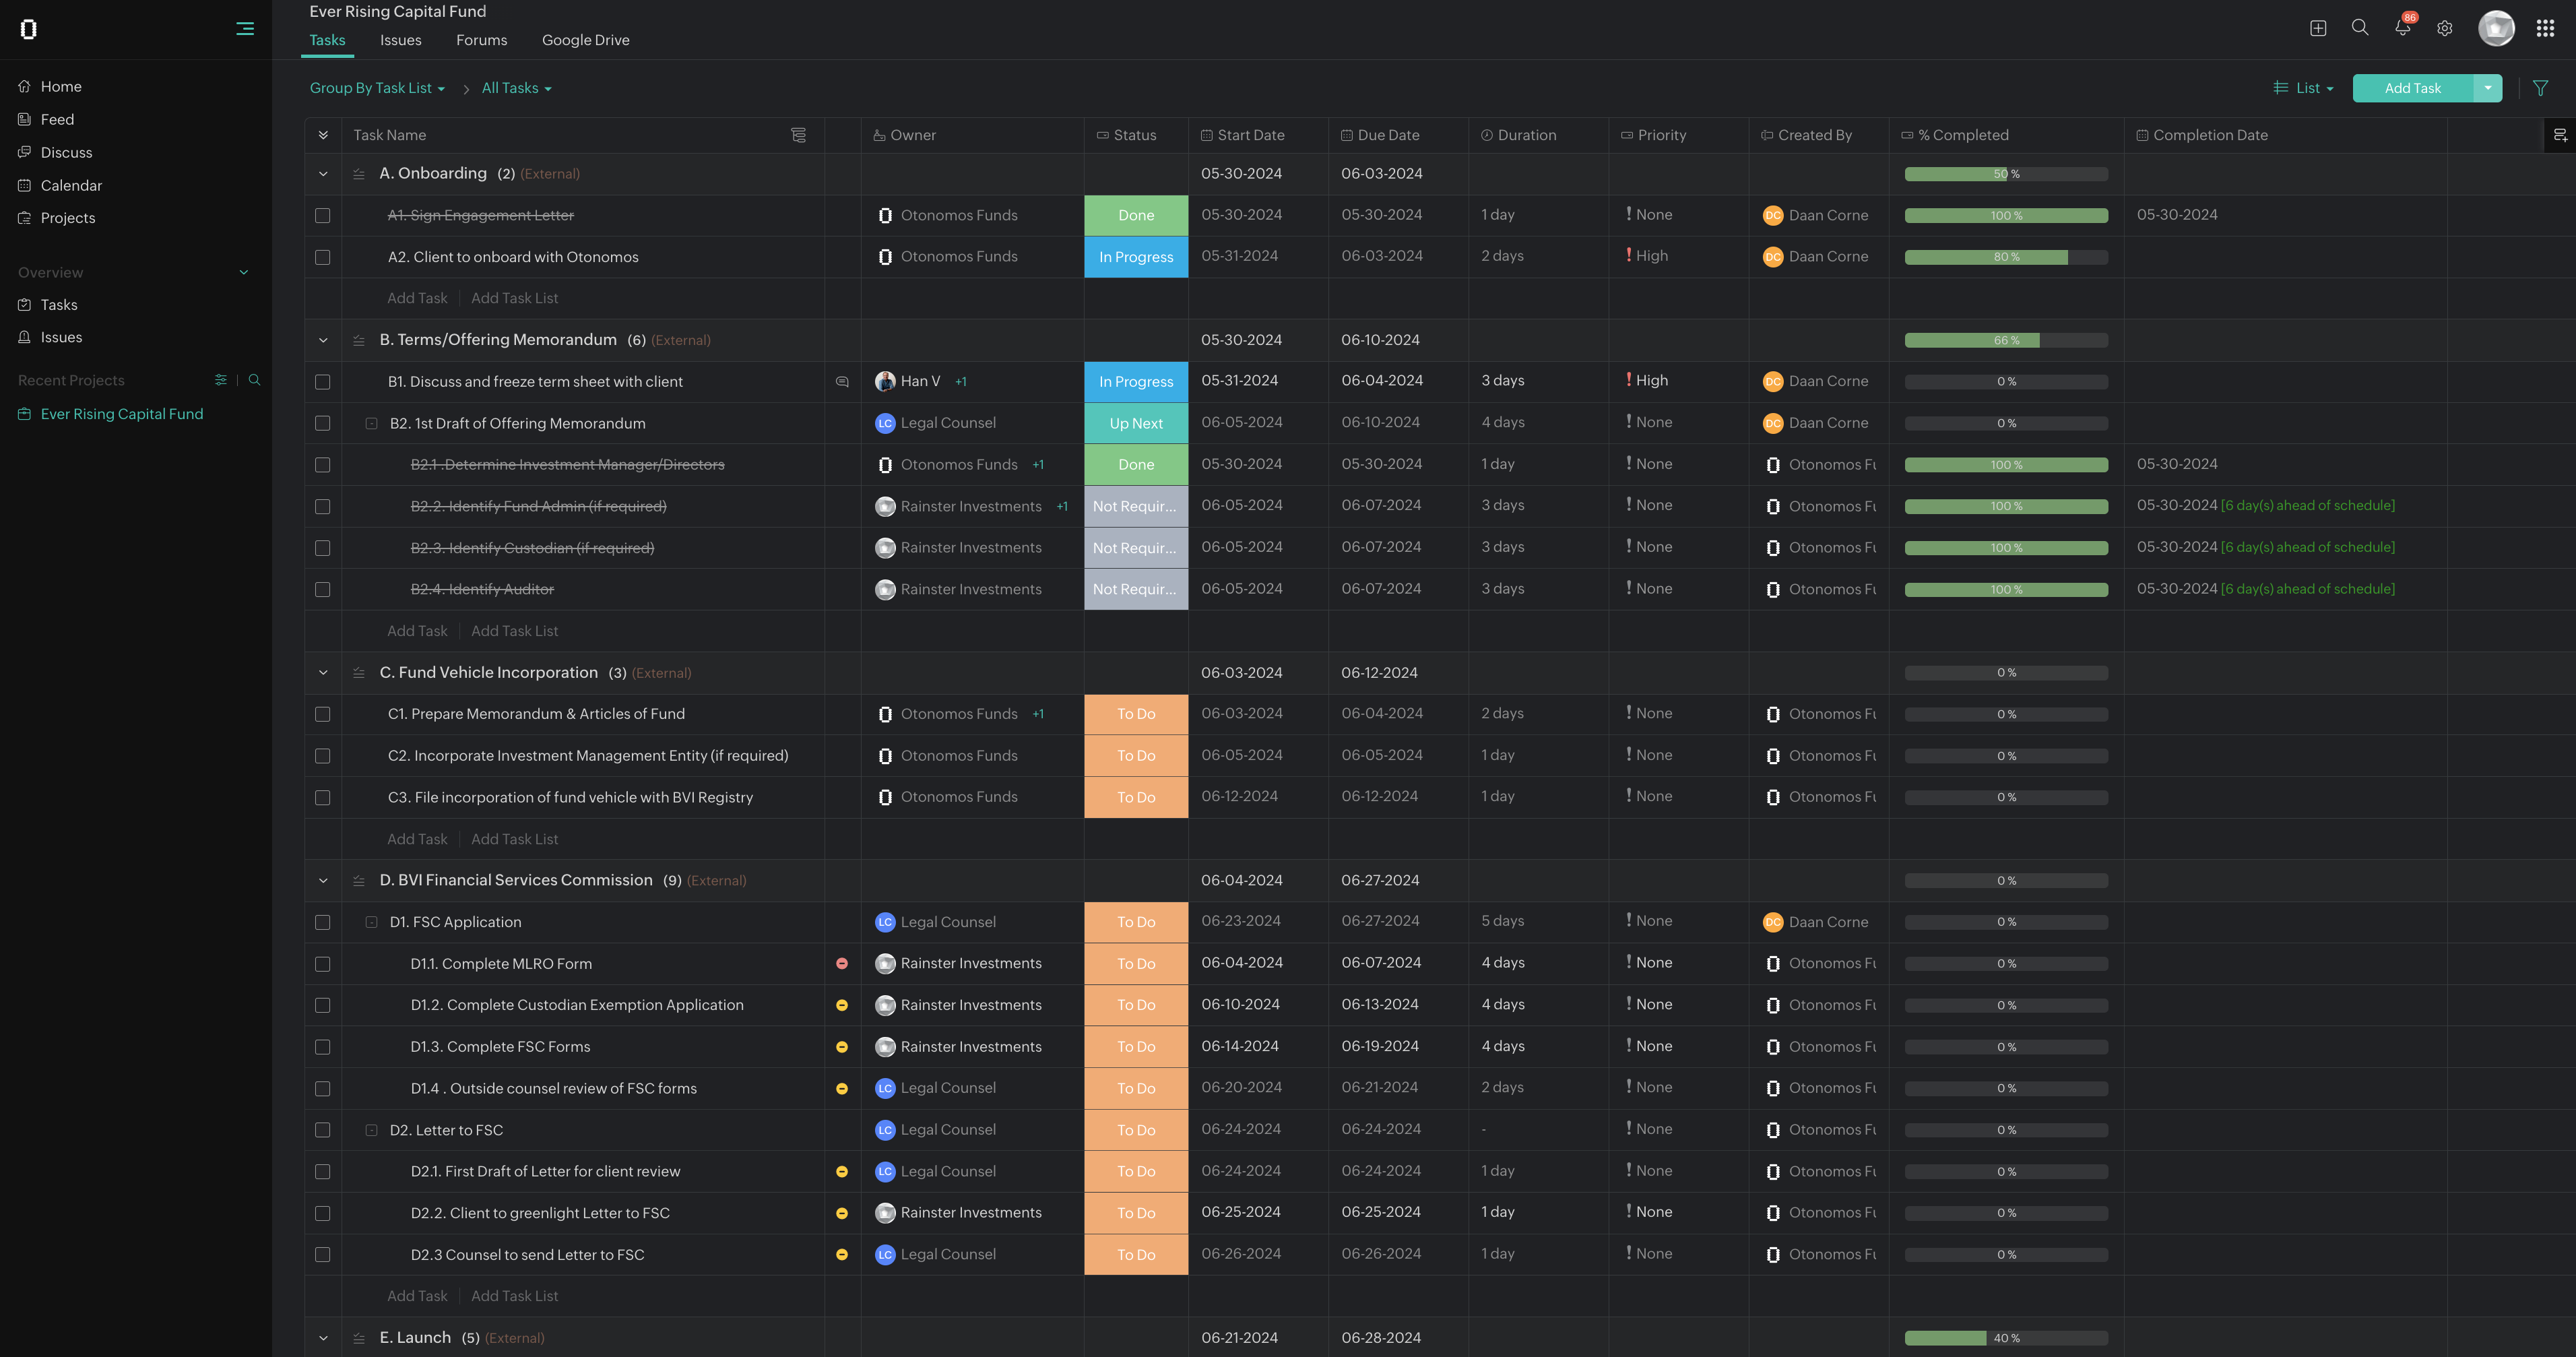Open the Ever Rising Capital Fund project

click(122, 413)
